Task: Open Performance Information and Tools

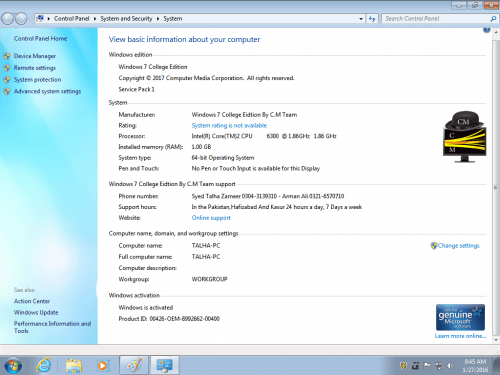Action: point(52,327)
